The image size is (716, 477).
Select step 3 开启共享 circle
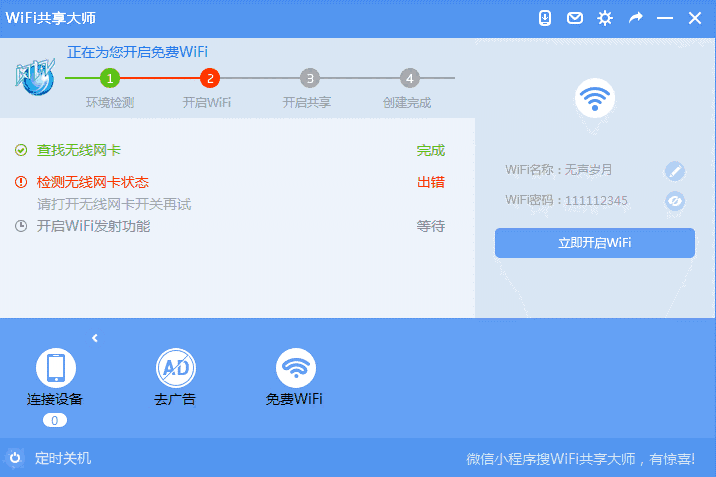coord(310,79)
